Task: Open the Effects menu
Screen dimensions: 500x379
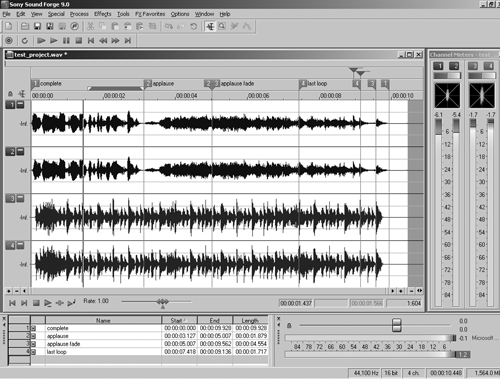Action: (x=103, y=14)
